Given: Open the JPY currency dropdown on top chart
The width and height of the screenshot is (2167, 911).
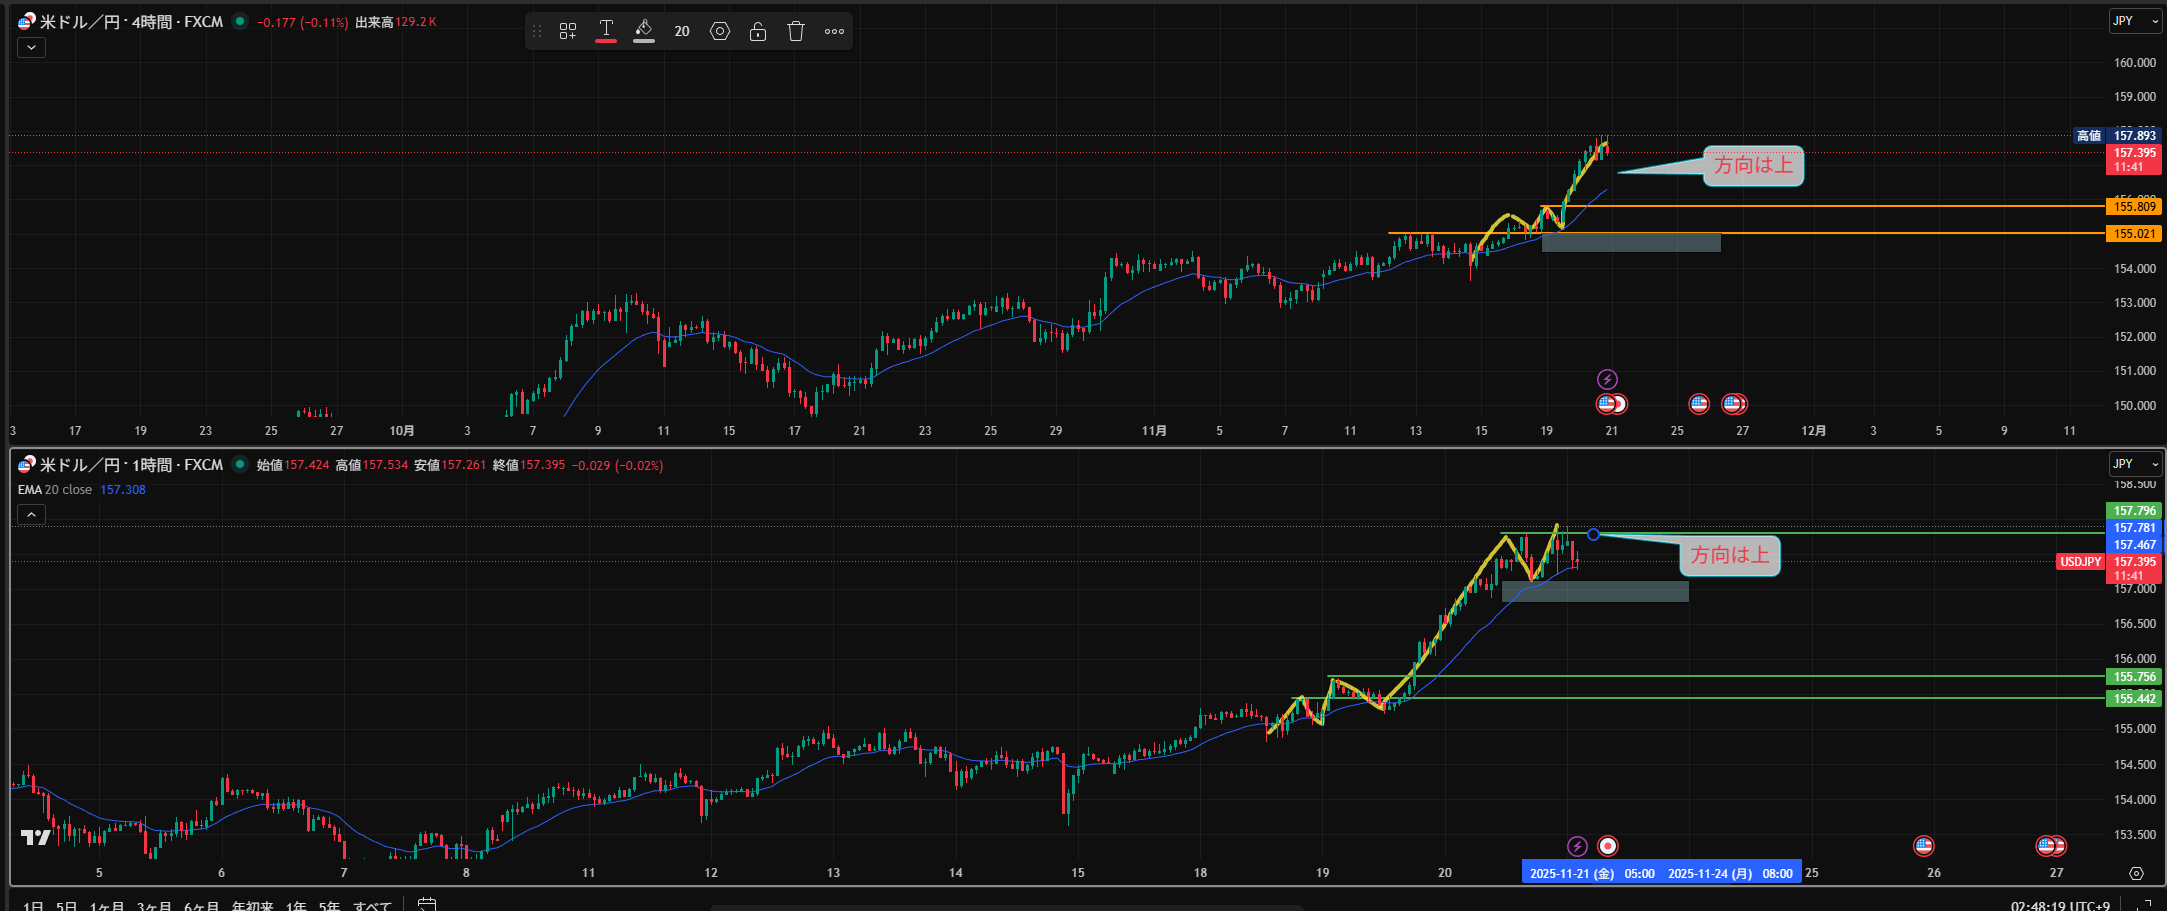Looking at the screenshot, I should coord(2134,21).
